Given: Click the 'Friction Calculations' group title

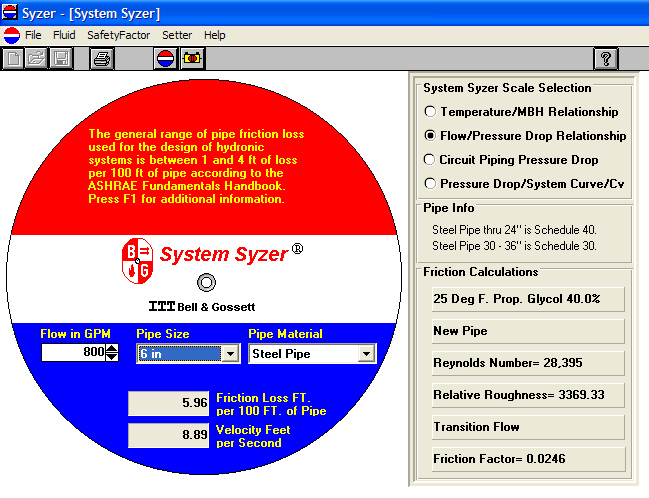Looking at the screenshot, I should tap(481, 272).
